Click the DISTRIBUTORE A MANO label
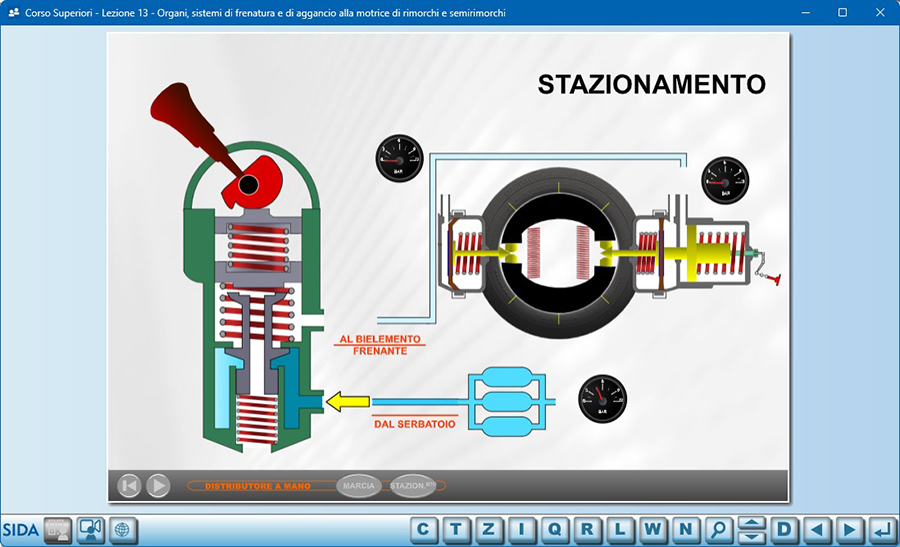The width and height of the screenshot is (900, 547). pos(257,486)
